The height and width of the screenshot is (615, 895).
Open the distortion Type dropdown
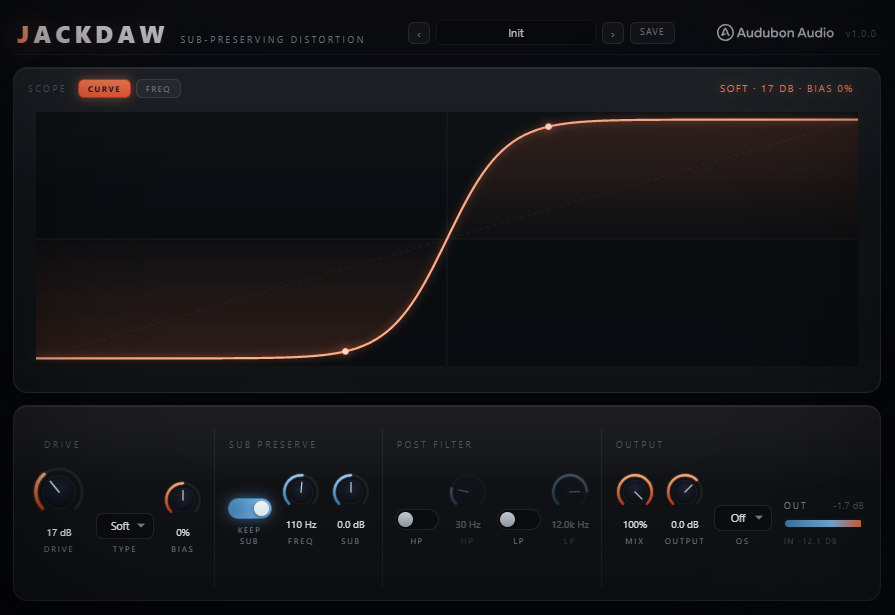tap(124, 526)
